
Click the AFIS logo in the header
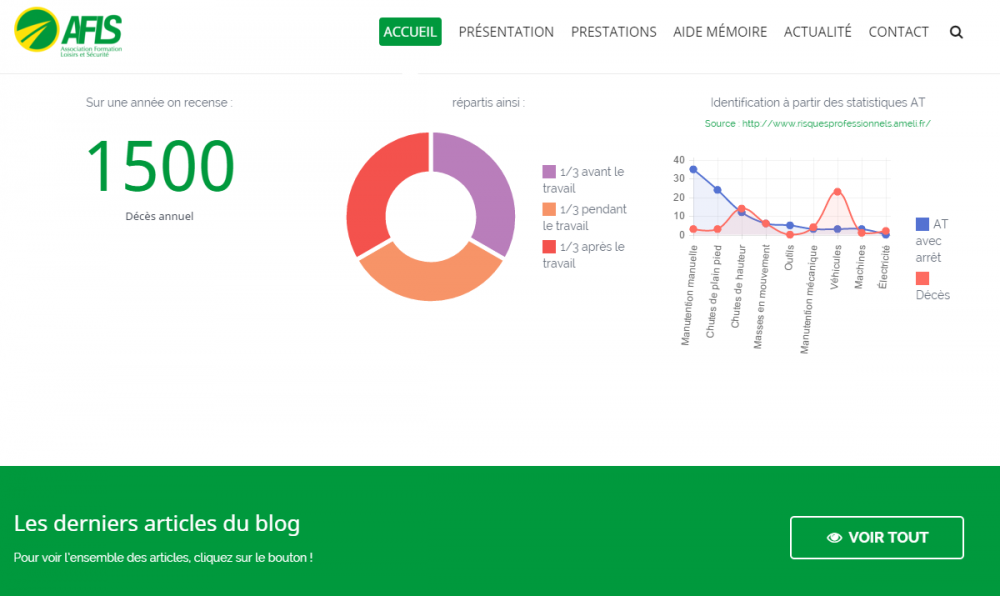click(x=68, y=32)
